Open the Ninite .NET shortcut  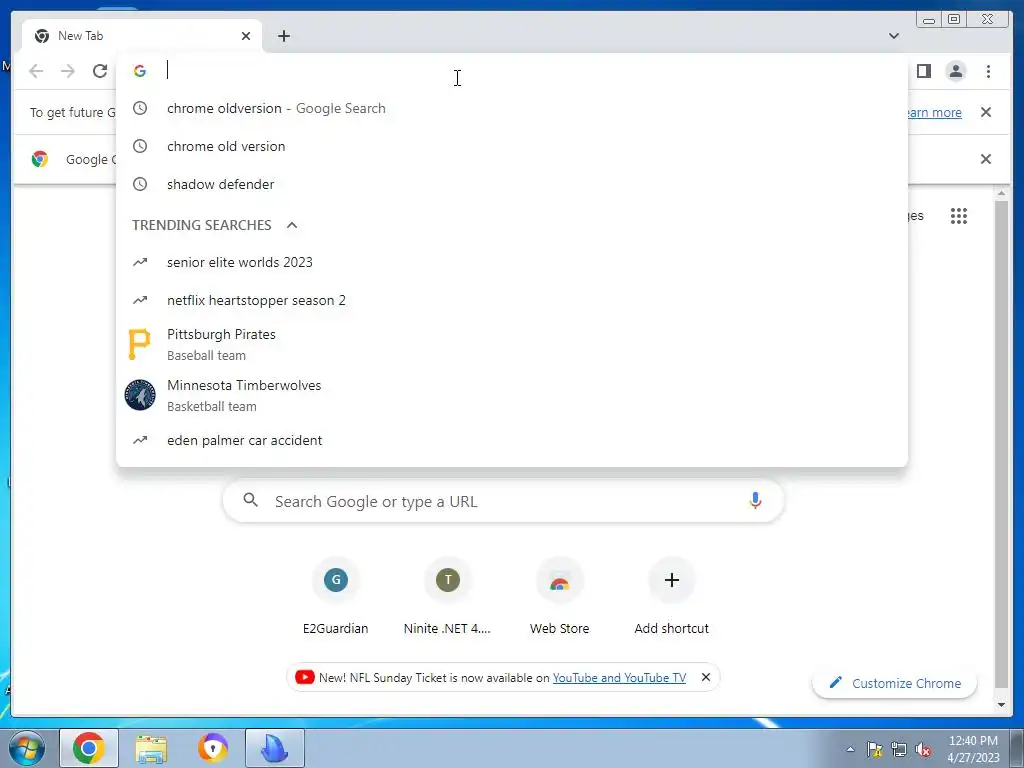point(447,596)
